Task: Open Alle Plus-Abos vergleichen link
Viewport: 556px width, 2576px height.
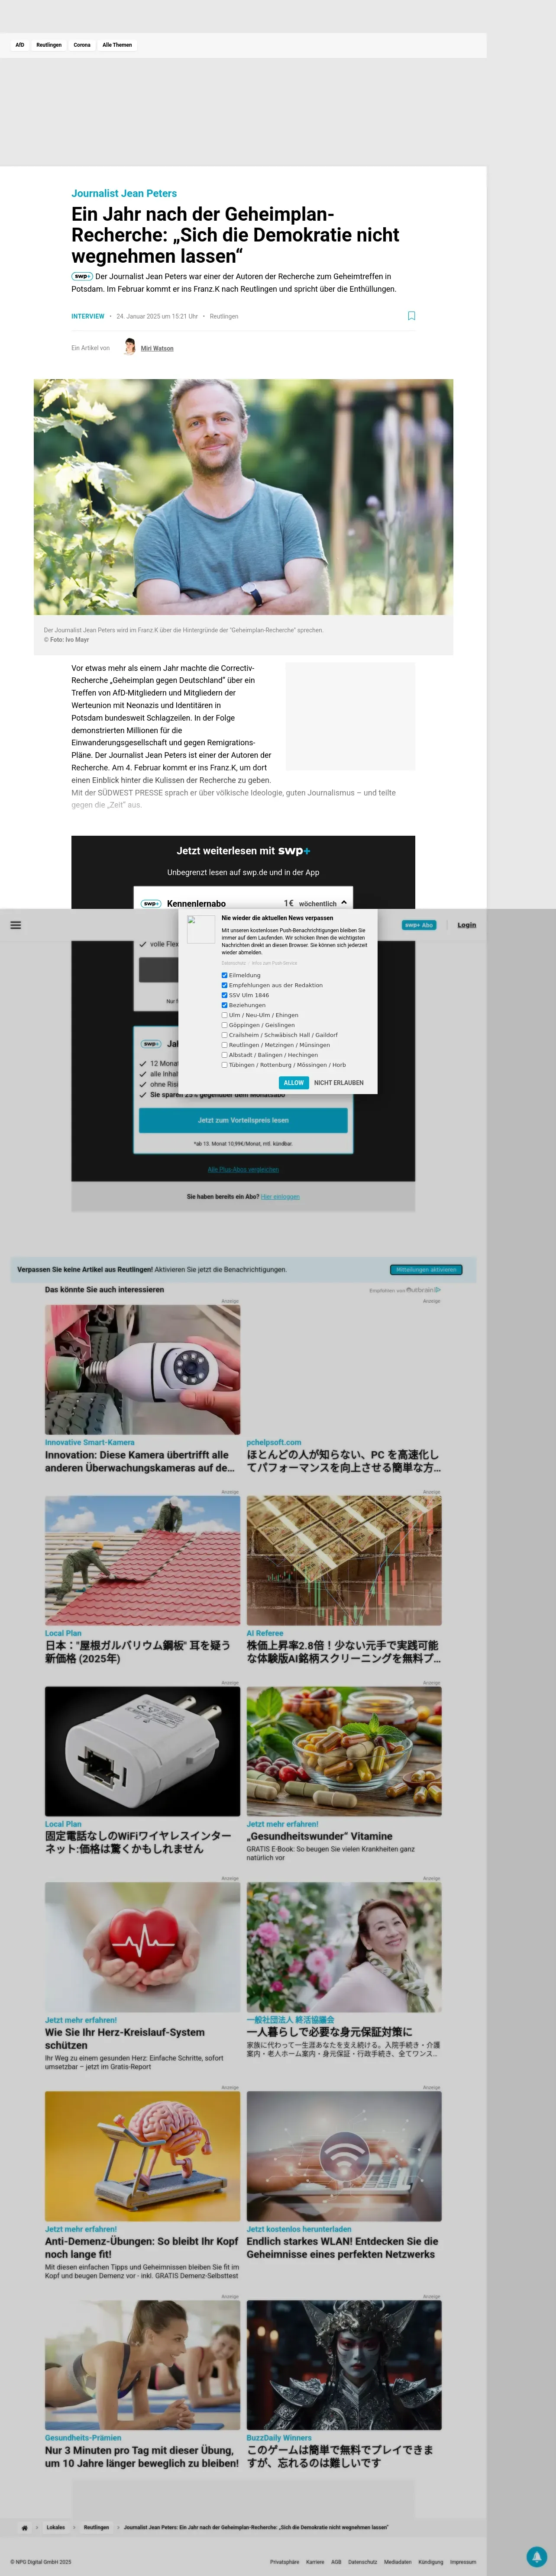Action: [243, 1169]
